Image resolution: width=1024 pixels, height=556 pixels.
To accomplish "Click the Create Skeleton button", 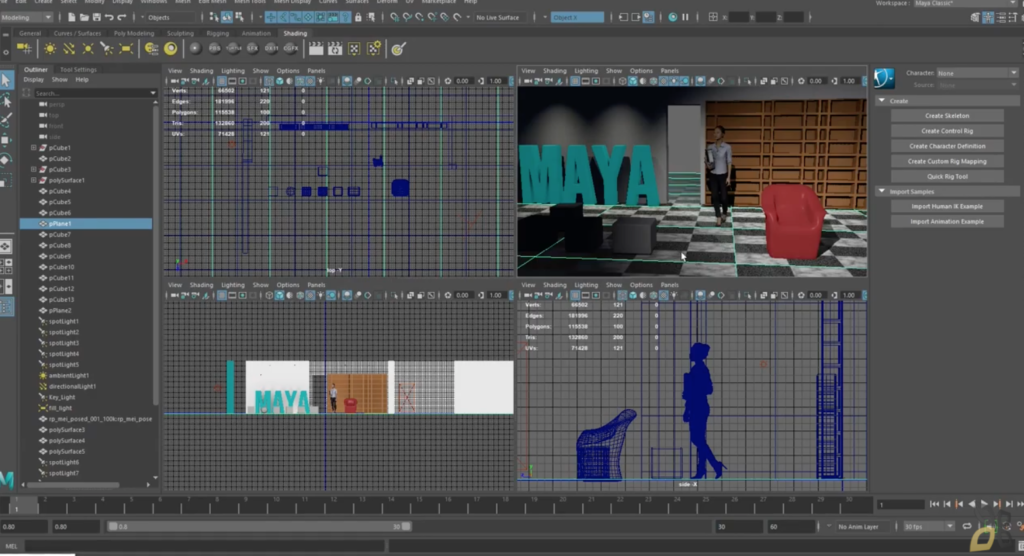I will (x=947, y=116).
